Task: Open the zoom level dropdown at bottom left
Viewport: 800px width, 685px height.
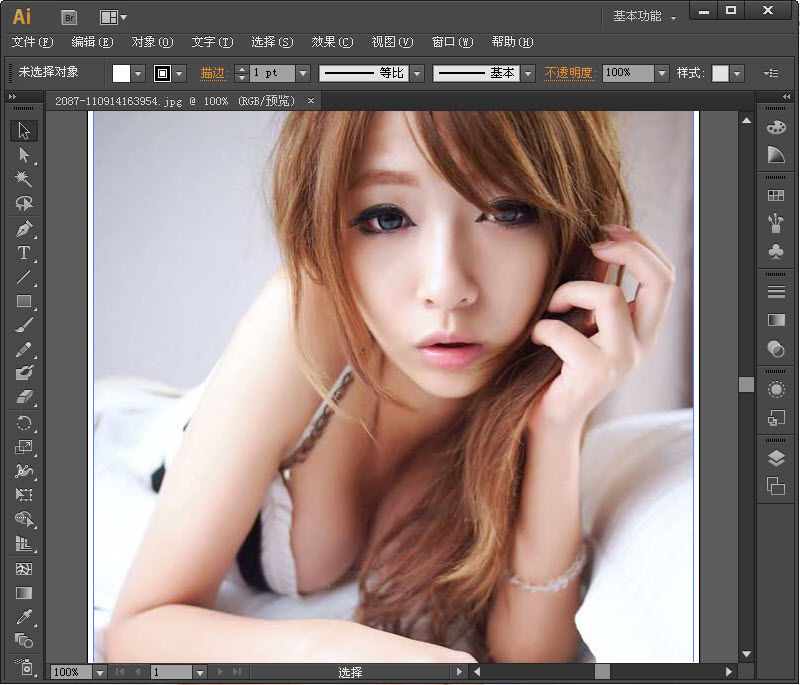Action: pyautogui.click(x=98, y=672)
